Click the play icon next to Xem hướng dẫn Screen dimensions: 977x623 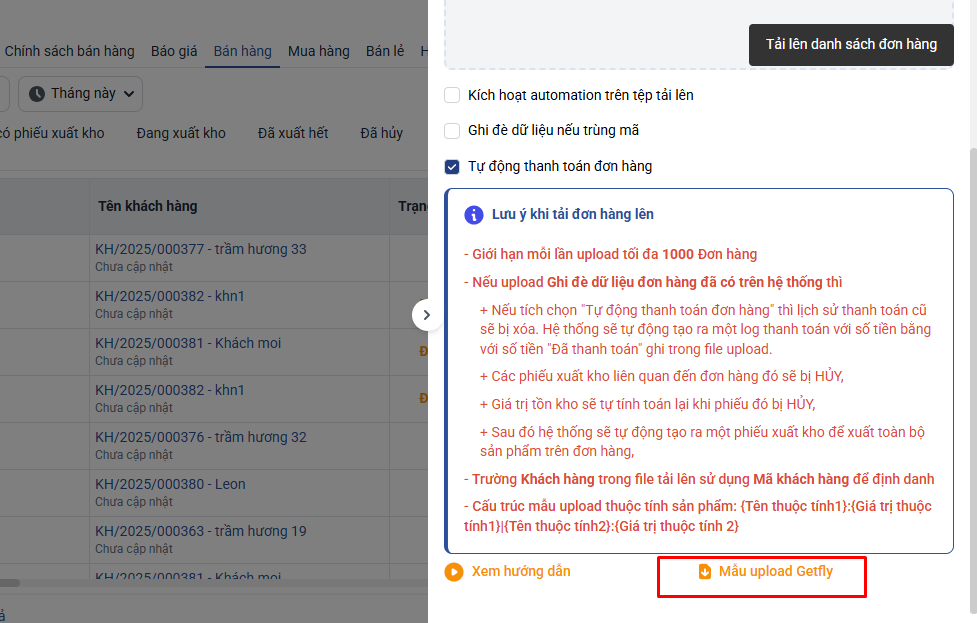coord(454,572)
